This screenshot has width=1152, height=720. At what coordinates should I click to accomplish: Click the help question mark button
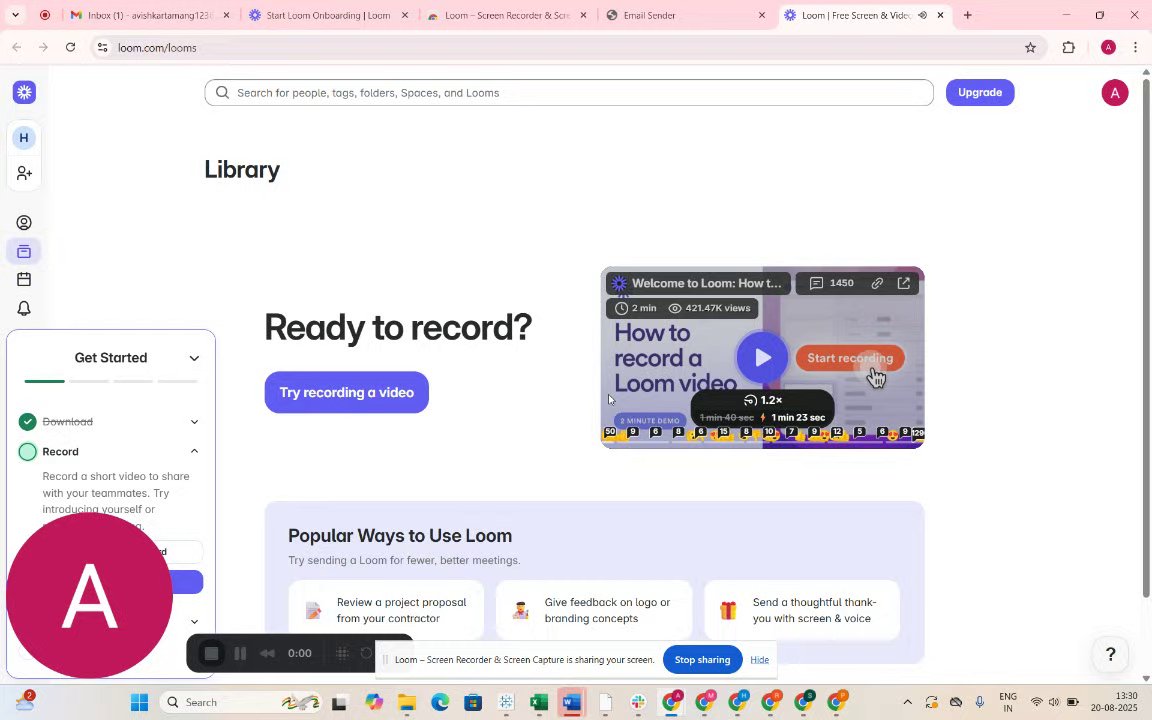pyautogui.click(x=1110, y=654)
